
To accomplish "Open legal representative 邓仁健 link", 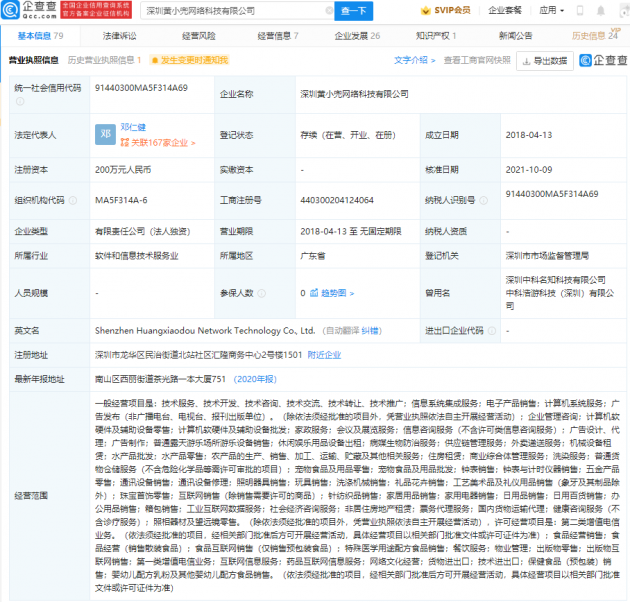I will [133, 127].
